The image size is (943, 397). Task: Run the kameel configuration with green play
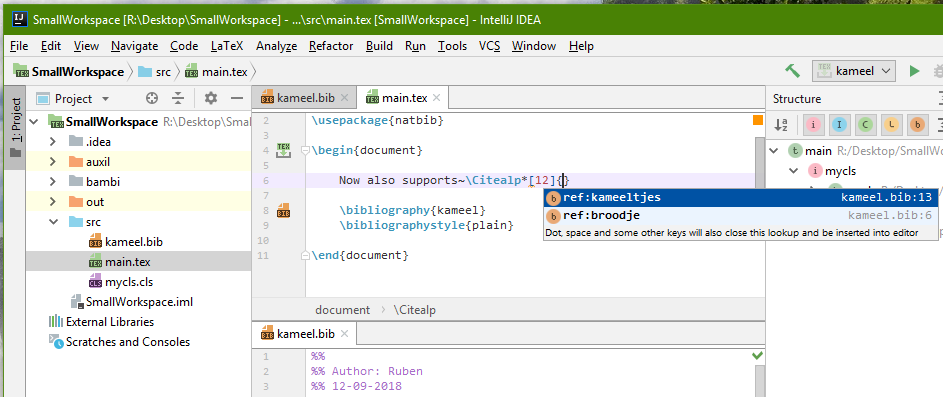(x=914, y=71)
